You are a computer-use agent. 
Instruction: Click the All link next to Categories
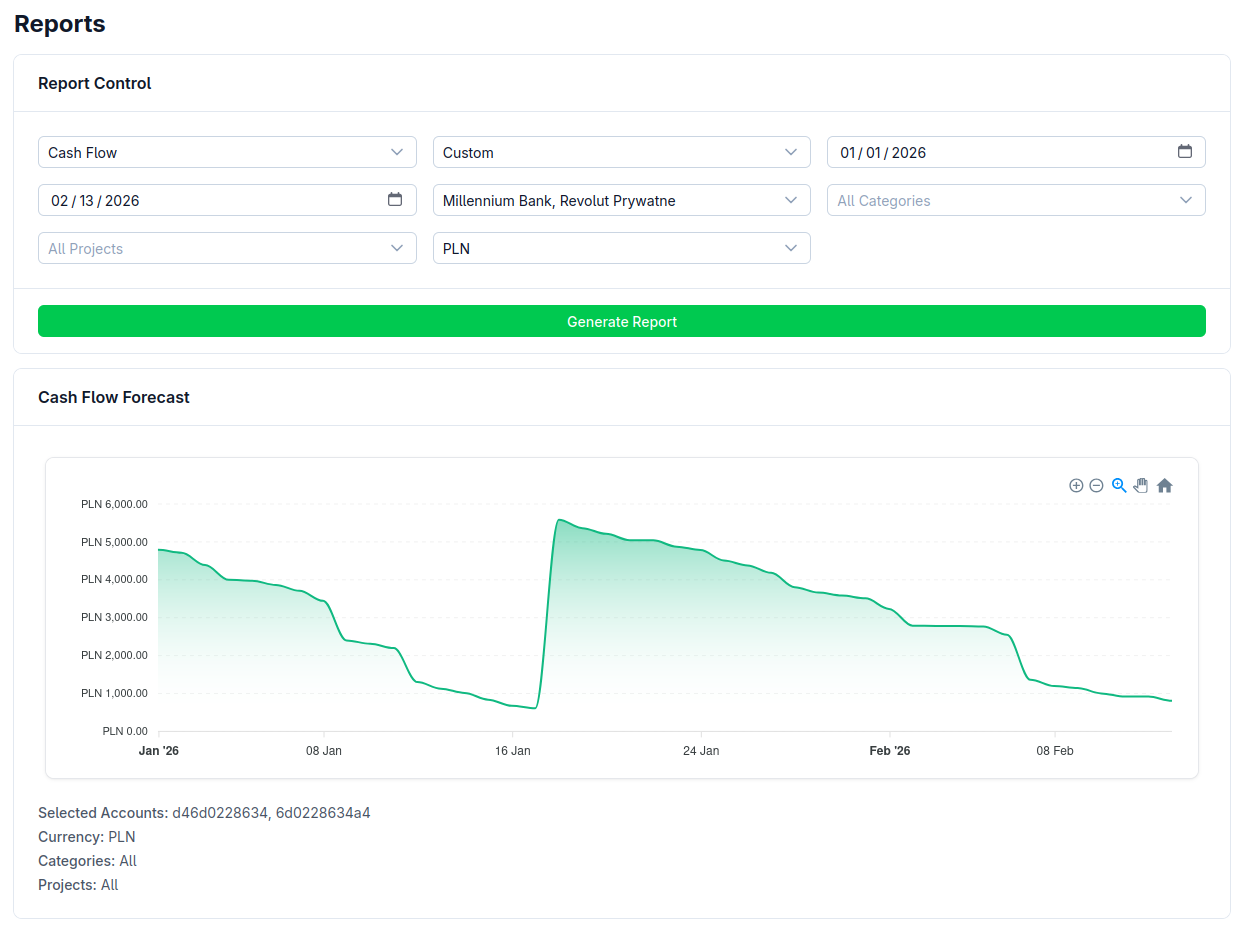click(128, 861)
